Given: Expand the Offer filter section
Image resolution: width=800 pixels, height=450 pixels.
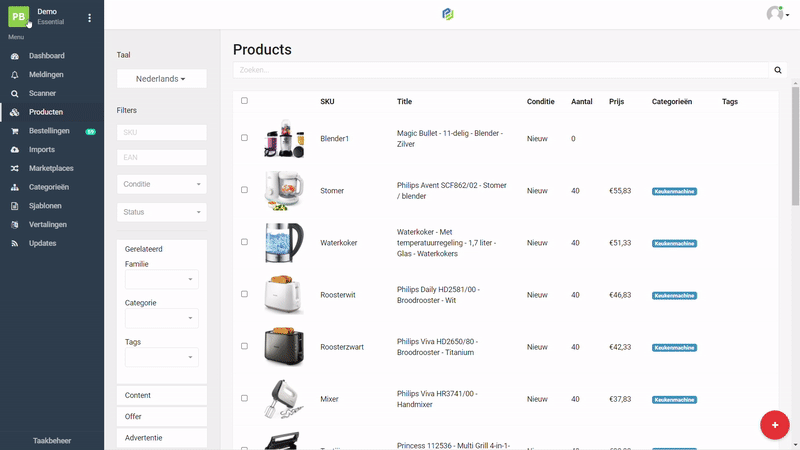Looking at the screenshot, I should [x=162, y=416].
